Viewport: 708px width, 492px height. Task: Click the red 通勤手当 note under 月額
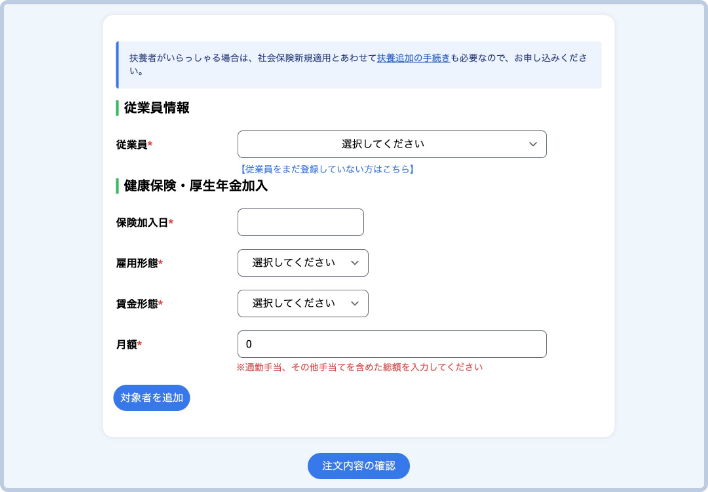pos(359,367)
